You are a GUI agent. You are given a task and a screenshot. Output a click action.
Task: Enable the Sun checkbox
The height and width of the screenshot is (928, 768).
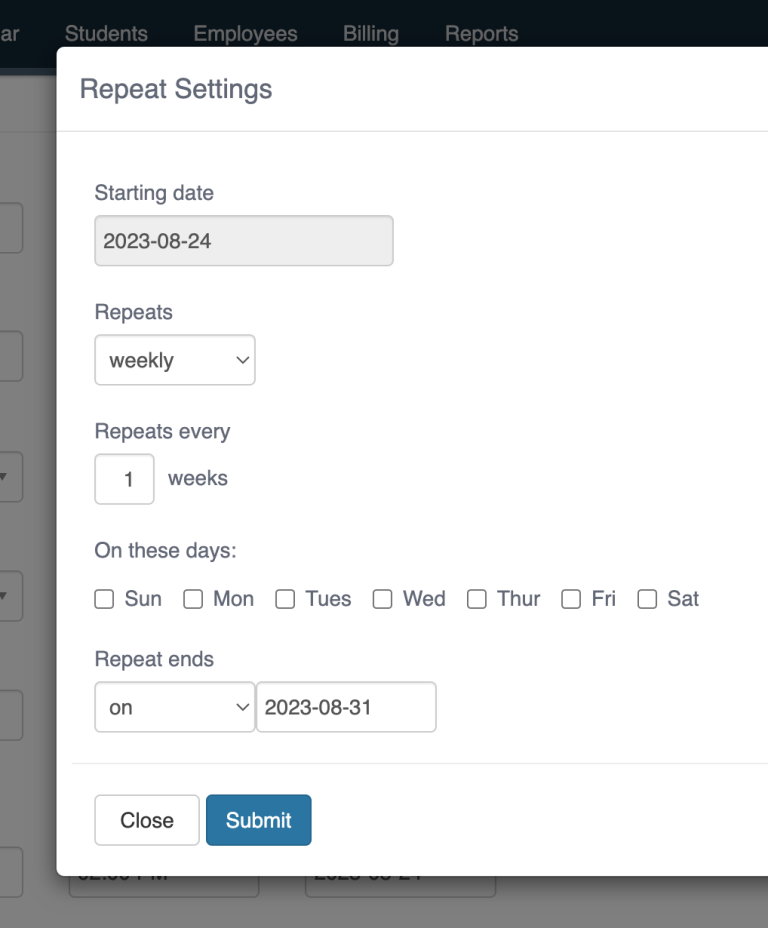click(x=104, y=599)
